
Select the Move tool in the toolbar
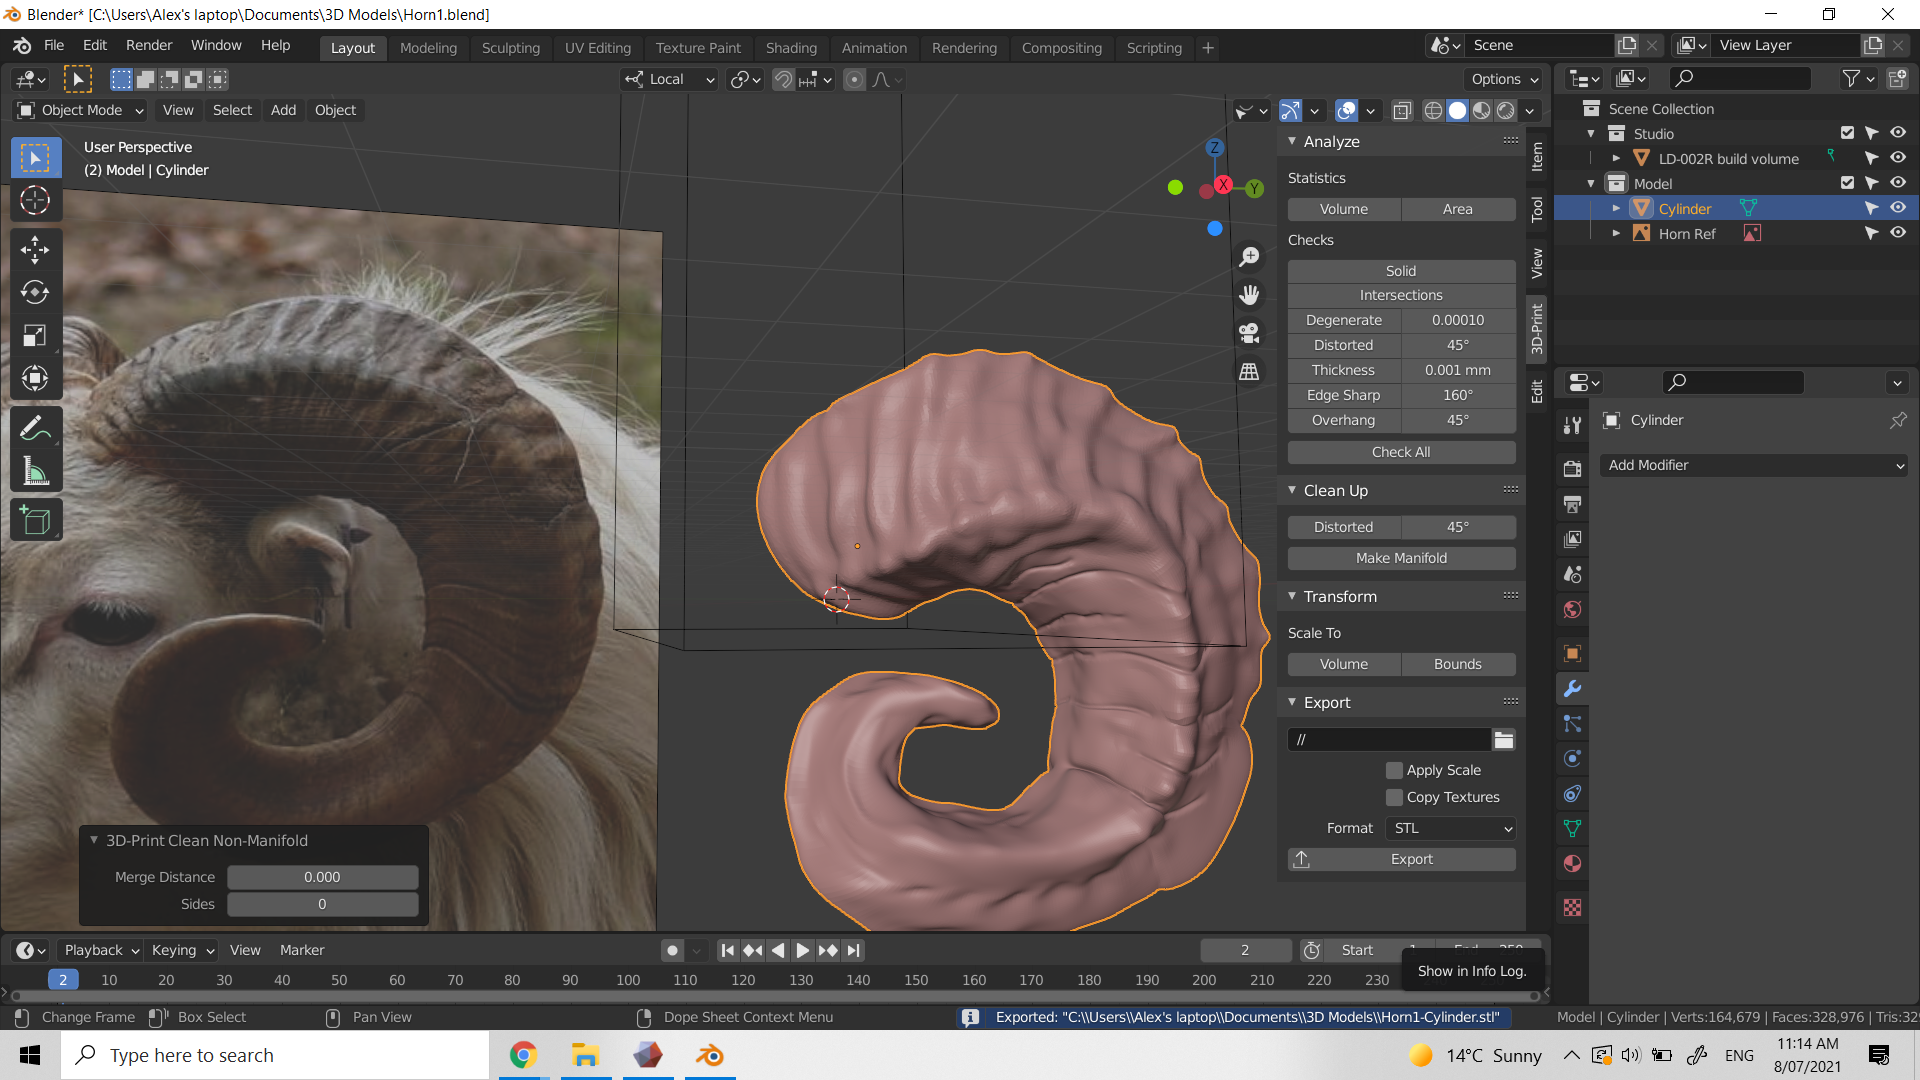point(36,249)
